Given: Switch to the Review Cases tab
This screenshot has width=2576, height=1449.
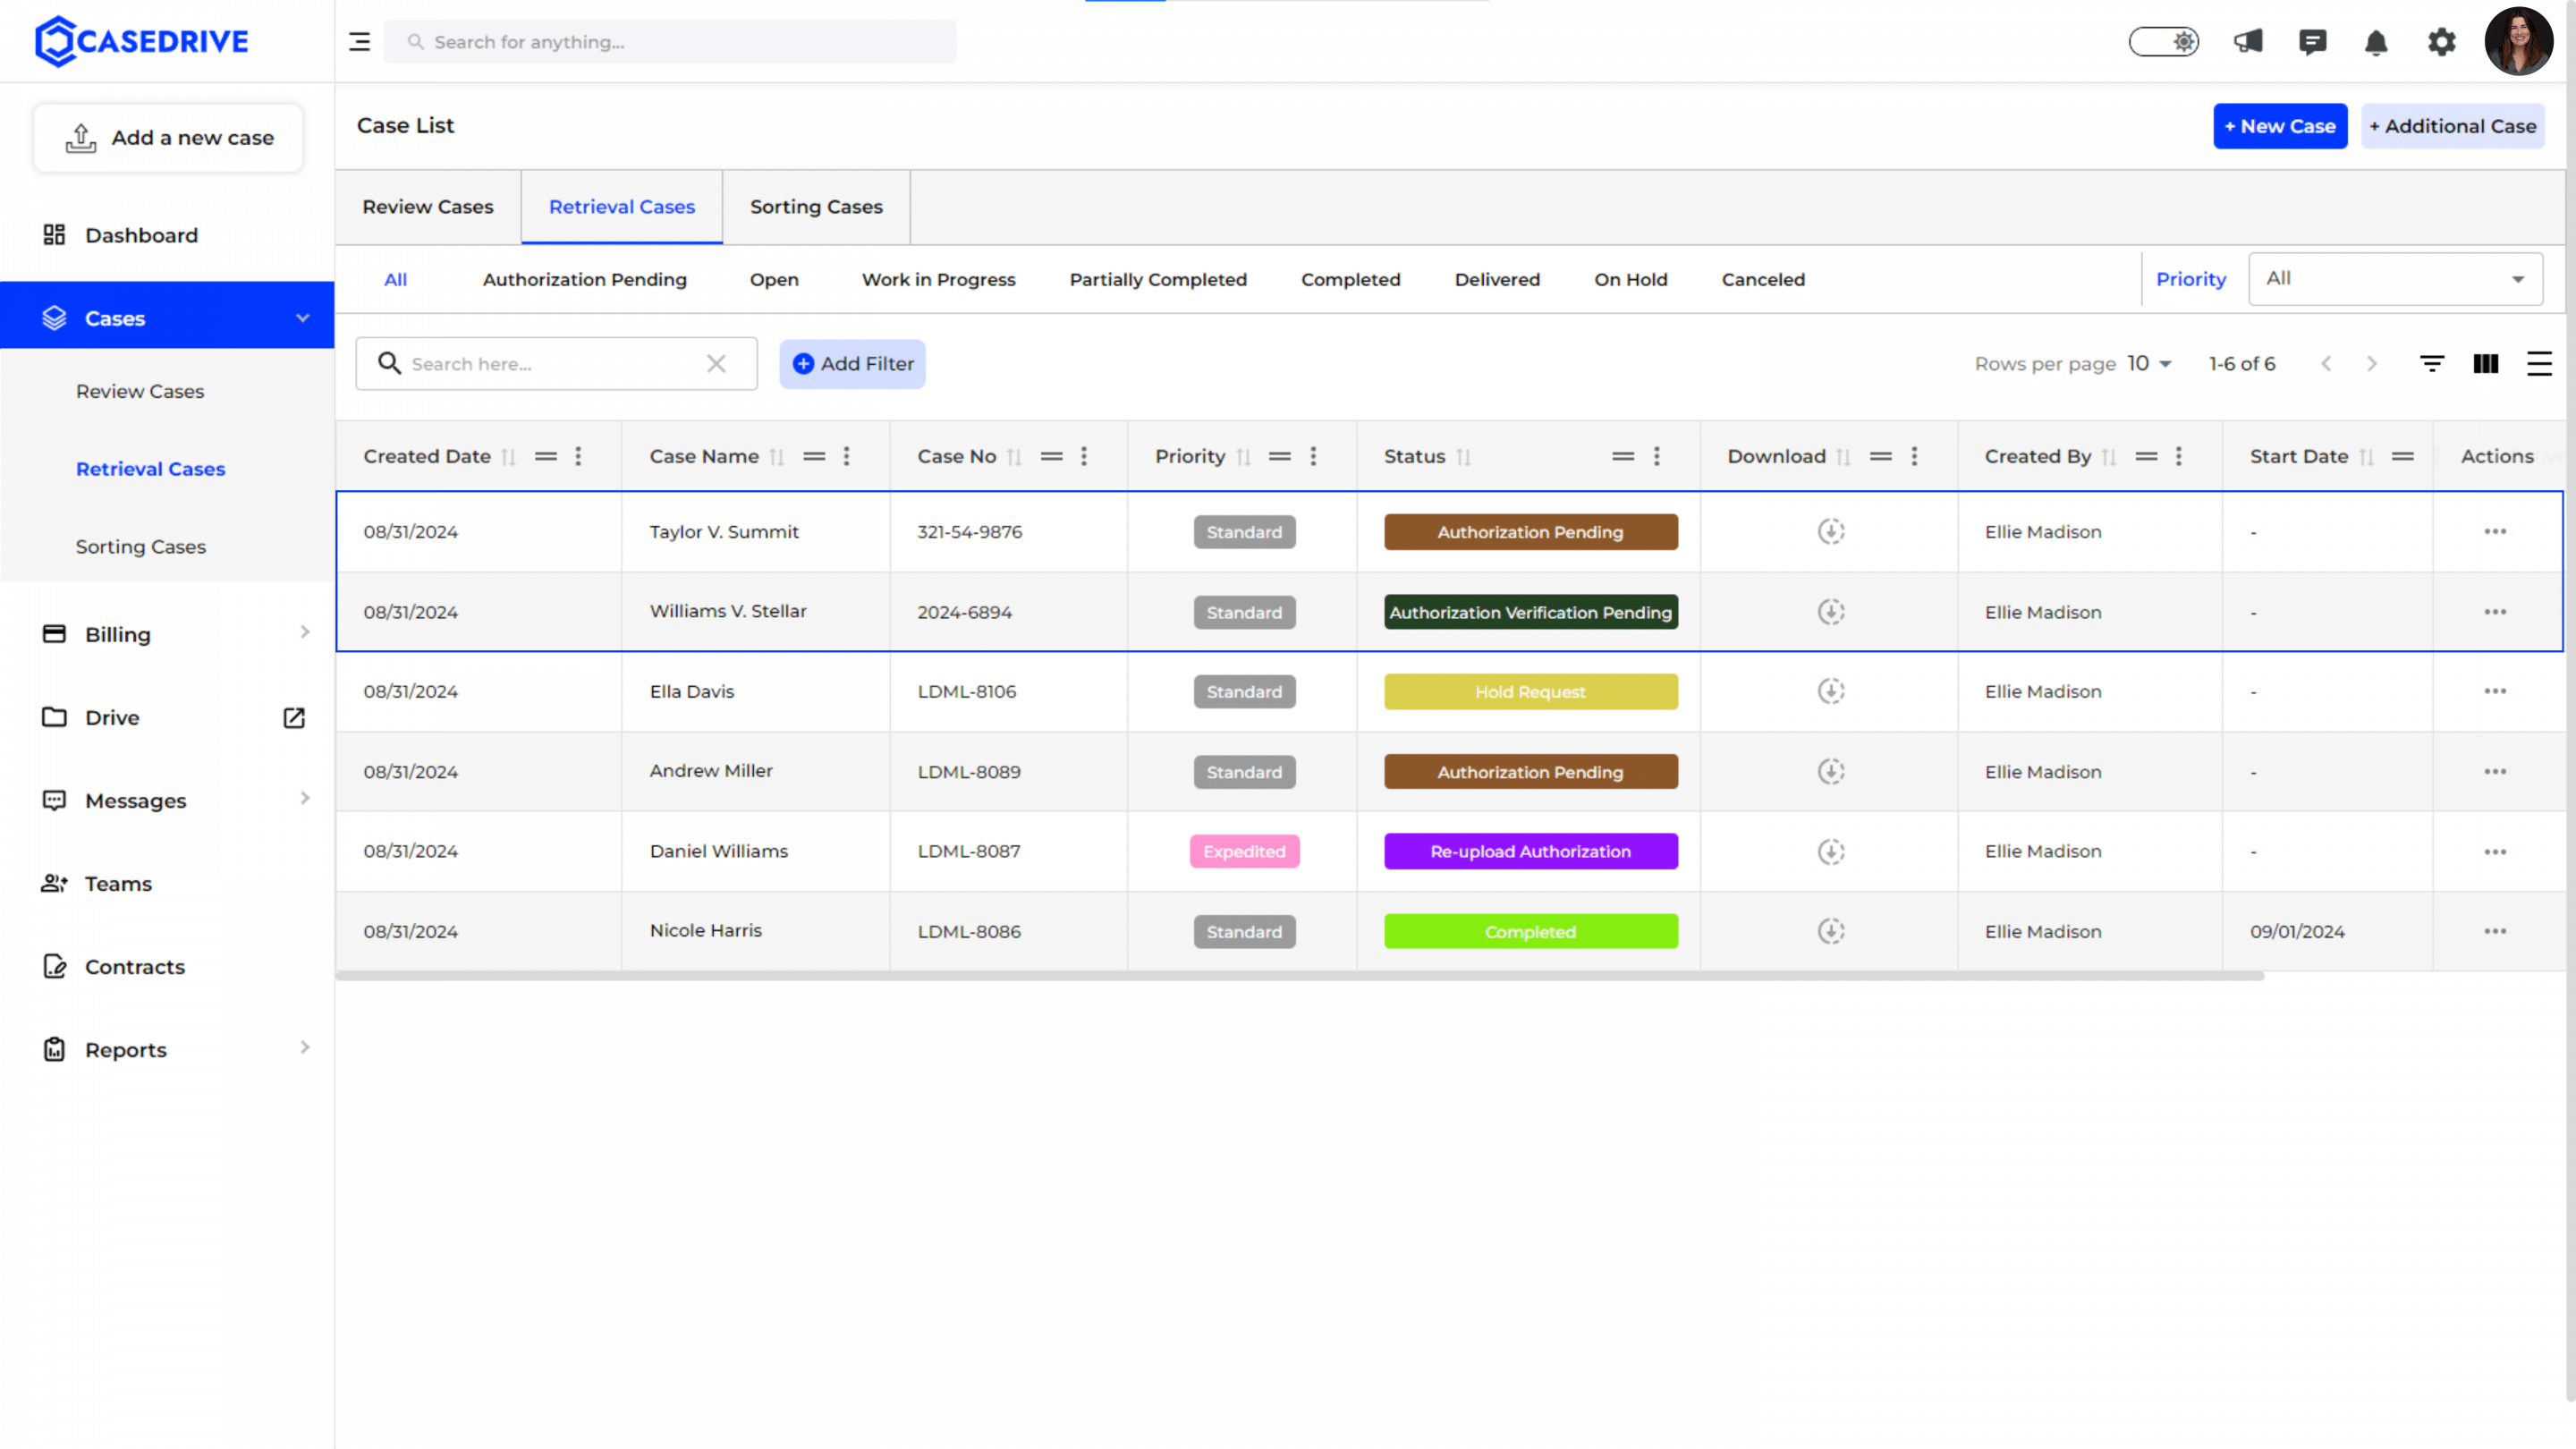Looking at the screenshot, I should [x=428, y=207].
